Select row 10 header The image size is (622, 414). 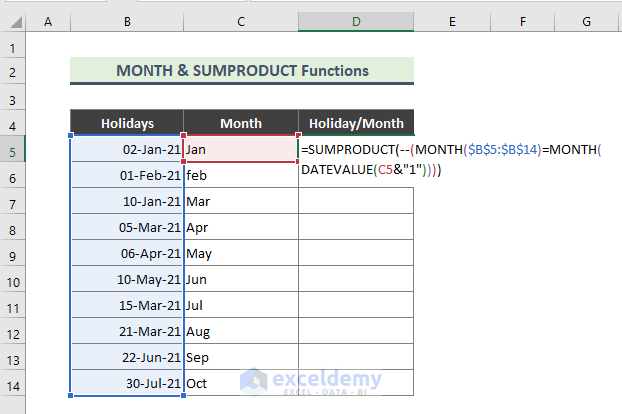[x=15, y=279]
